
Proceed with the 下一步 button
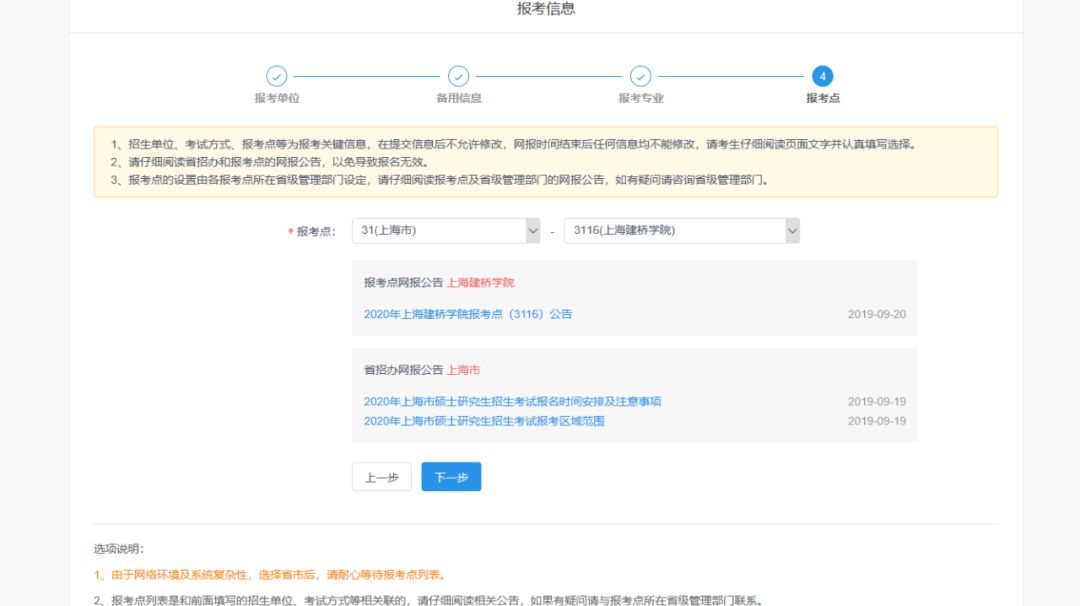coord(451,477)
